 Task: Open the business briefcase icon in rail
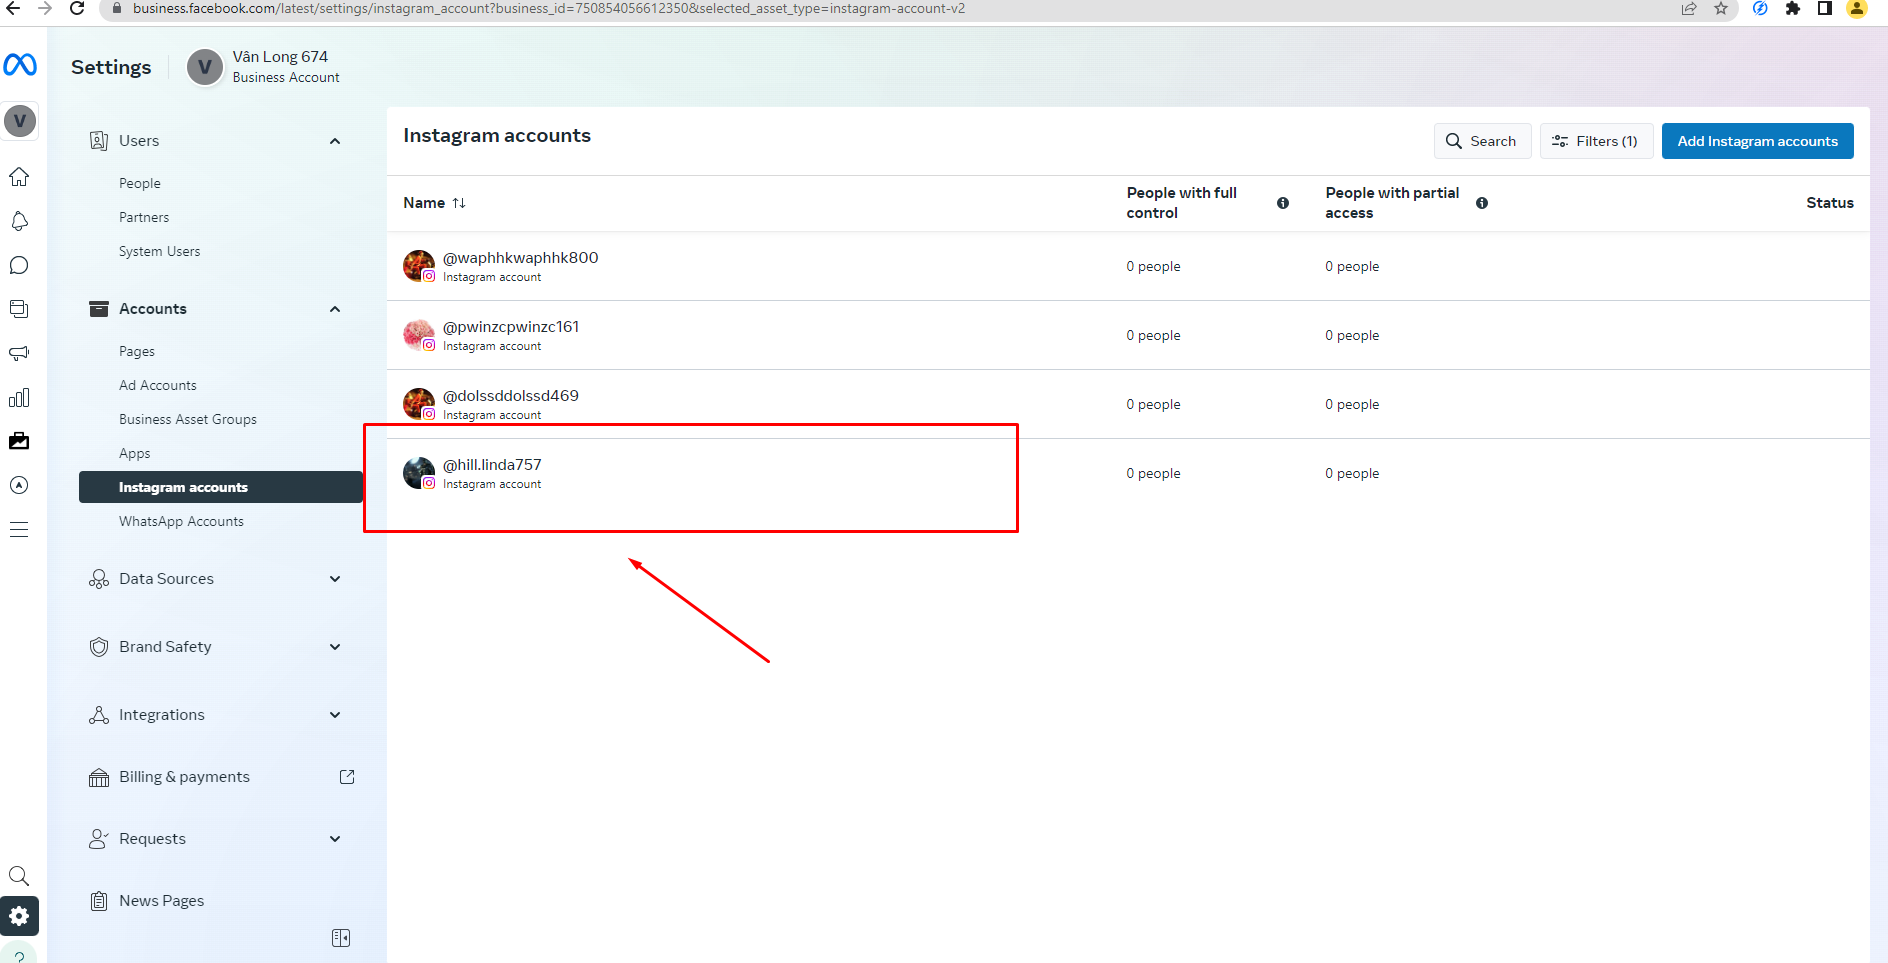(x=19, y=441)
